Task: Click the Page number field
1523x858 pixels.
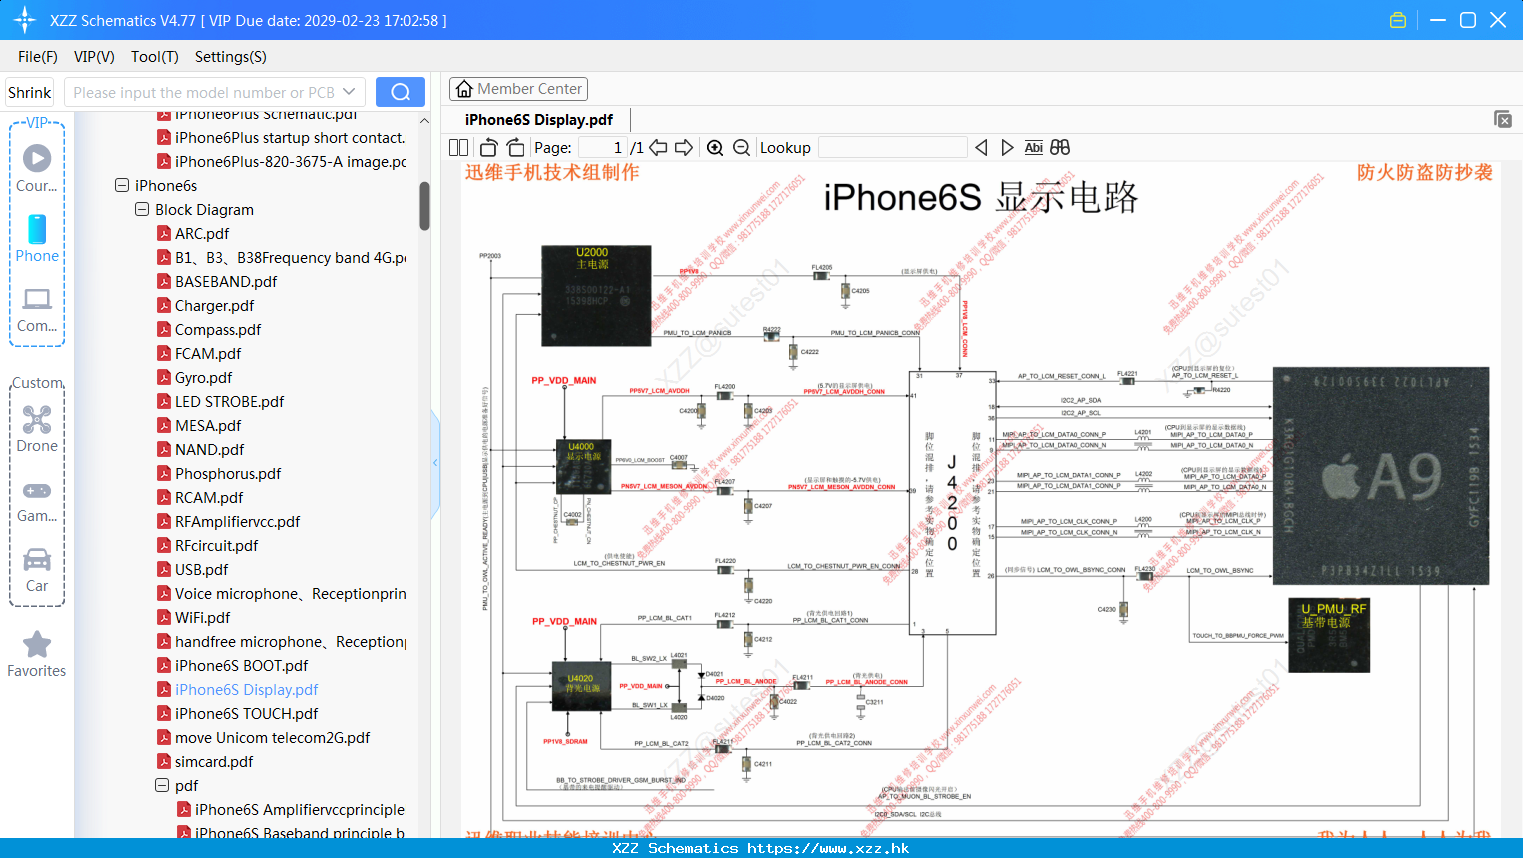Action: [603, 147]
